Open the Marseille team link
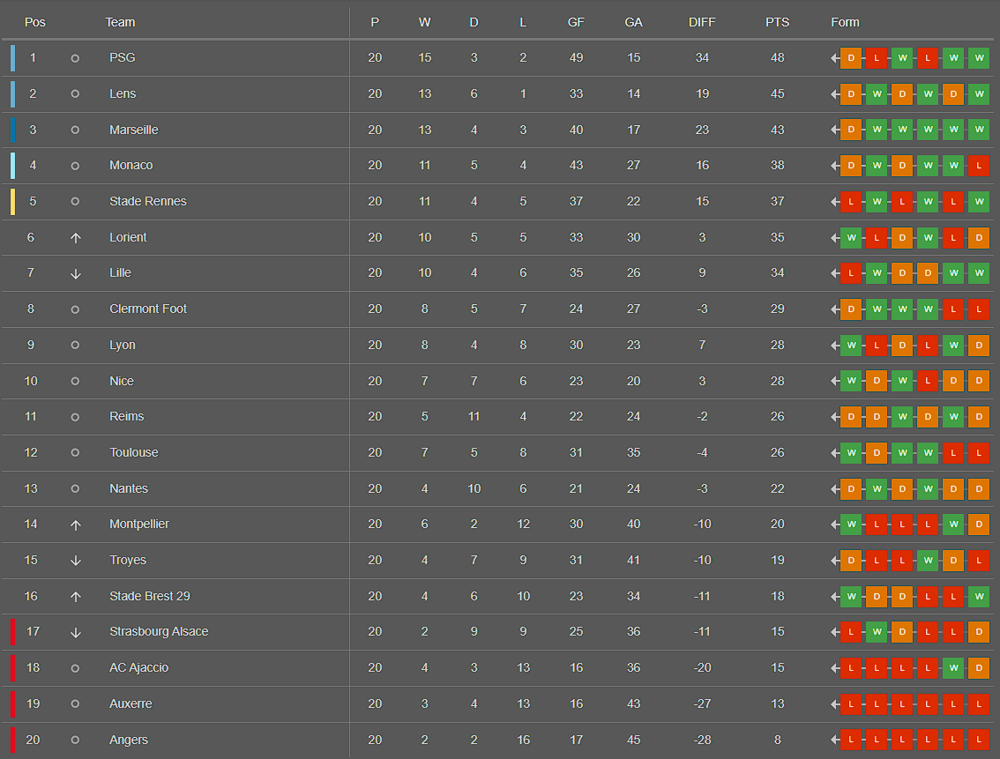The height and width of the screenshot is (759, 1000). (x=134, y=130)
